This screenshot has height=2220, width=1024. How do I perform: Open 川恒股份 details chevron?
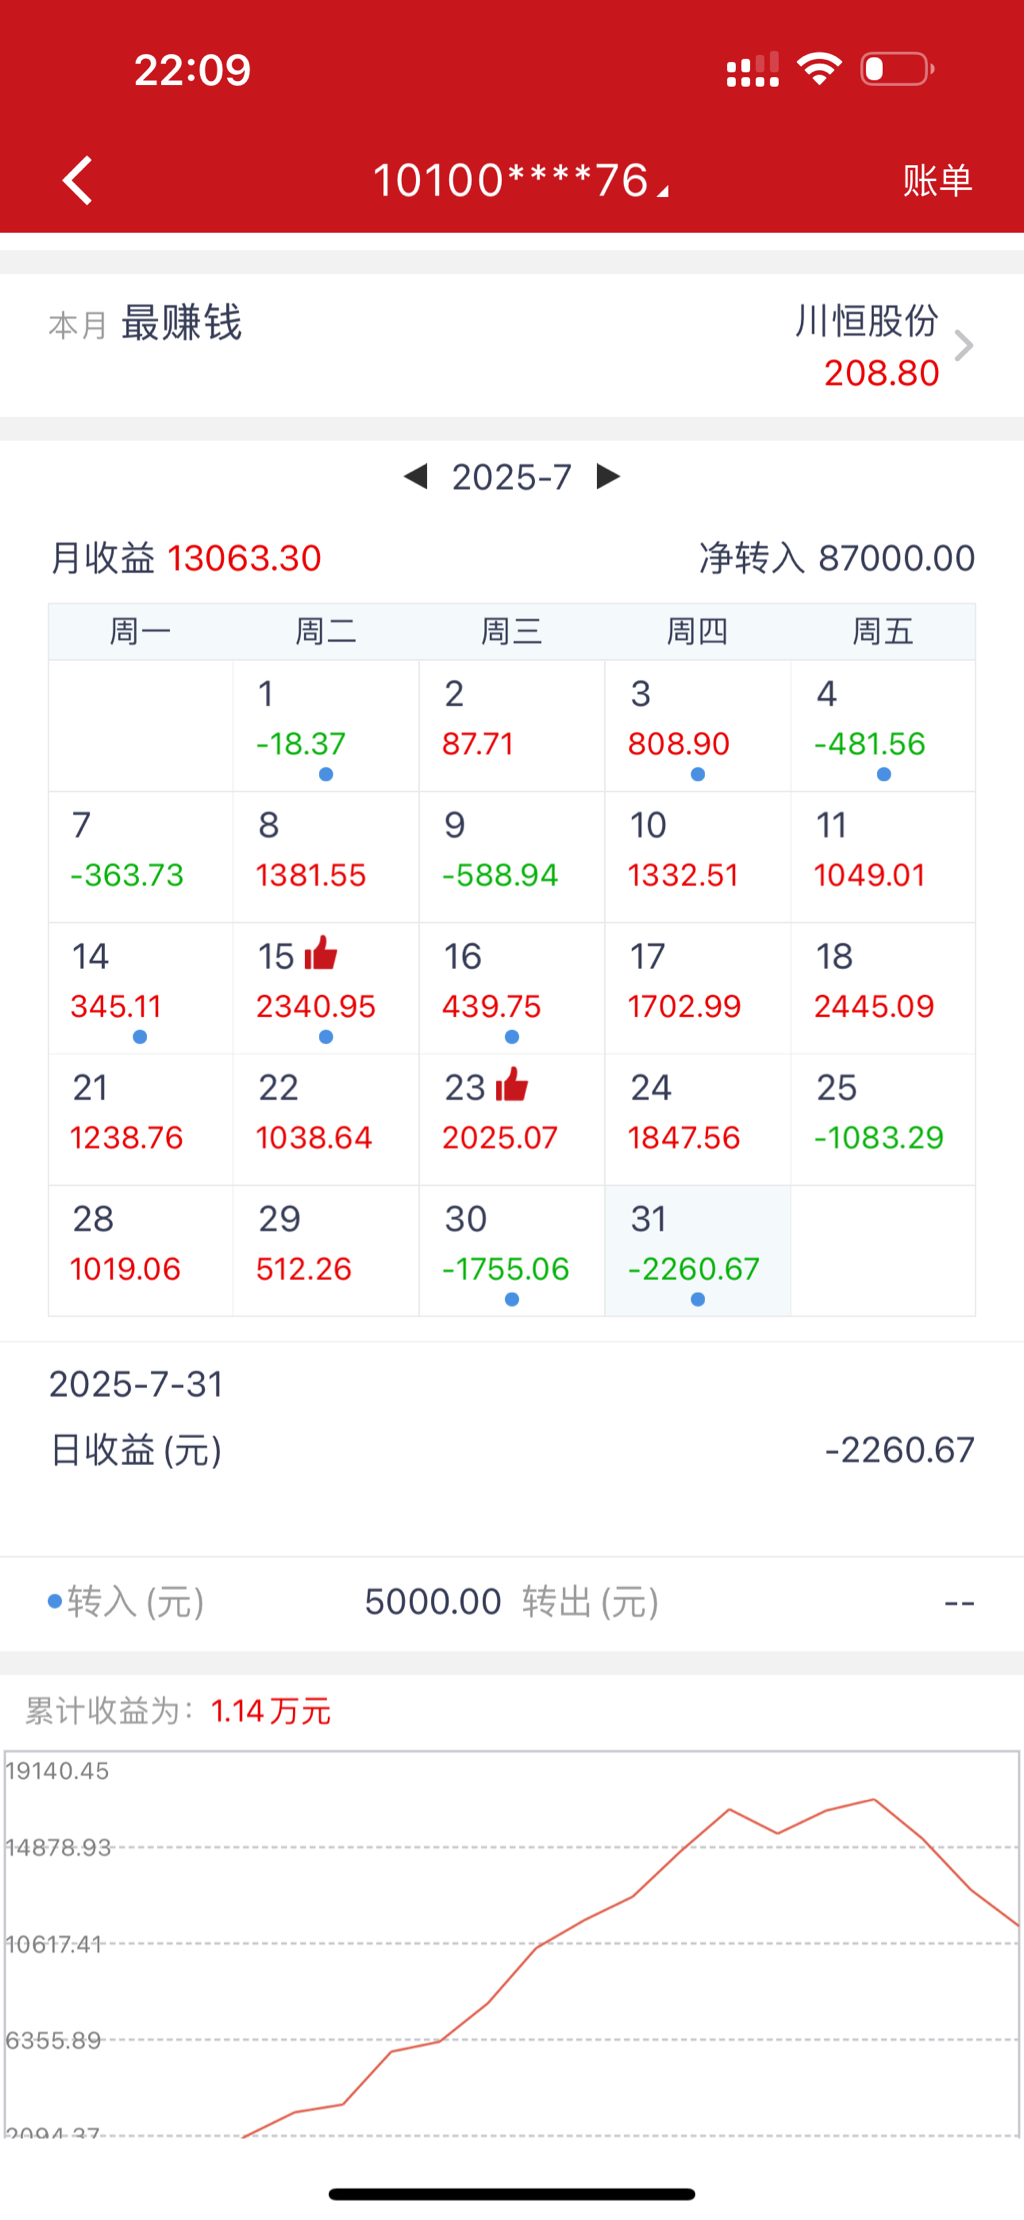[x=963, y=346]
